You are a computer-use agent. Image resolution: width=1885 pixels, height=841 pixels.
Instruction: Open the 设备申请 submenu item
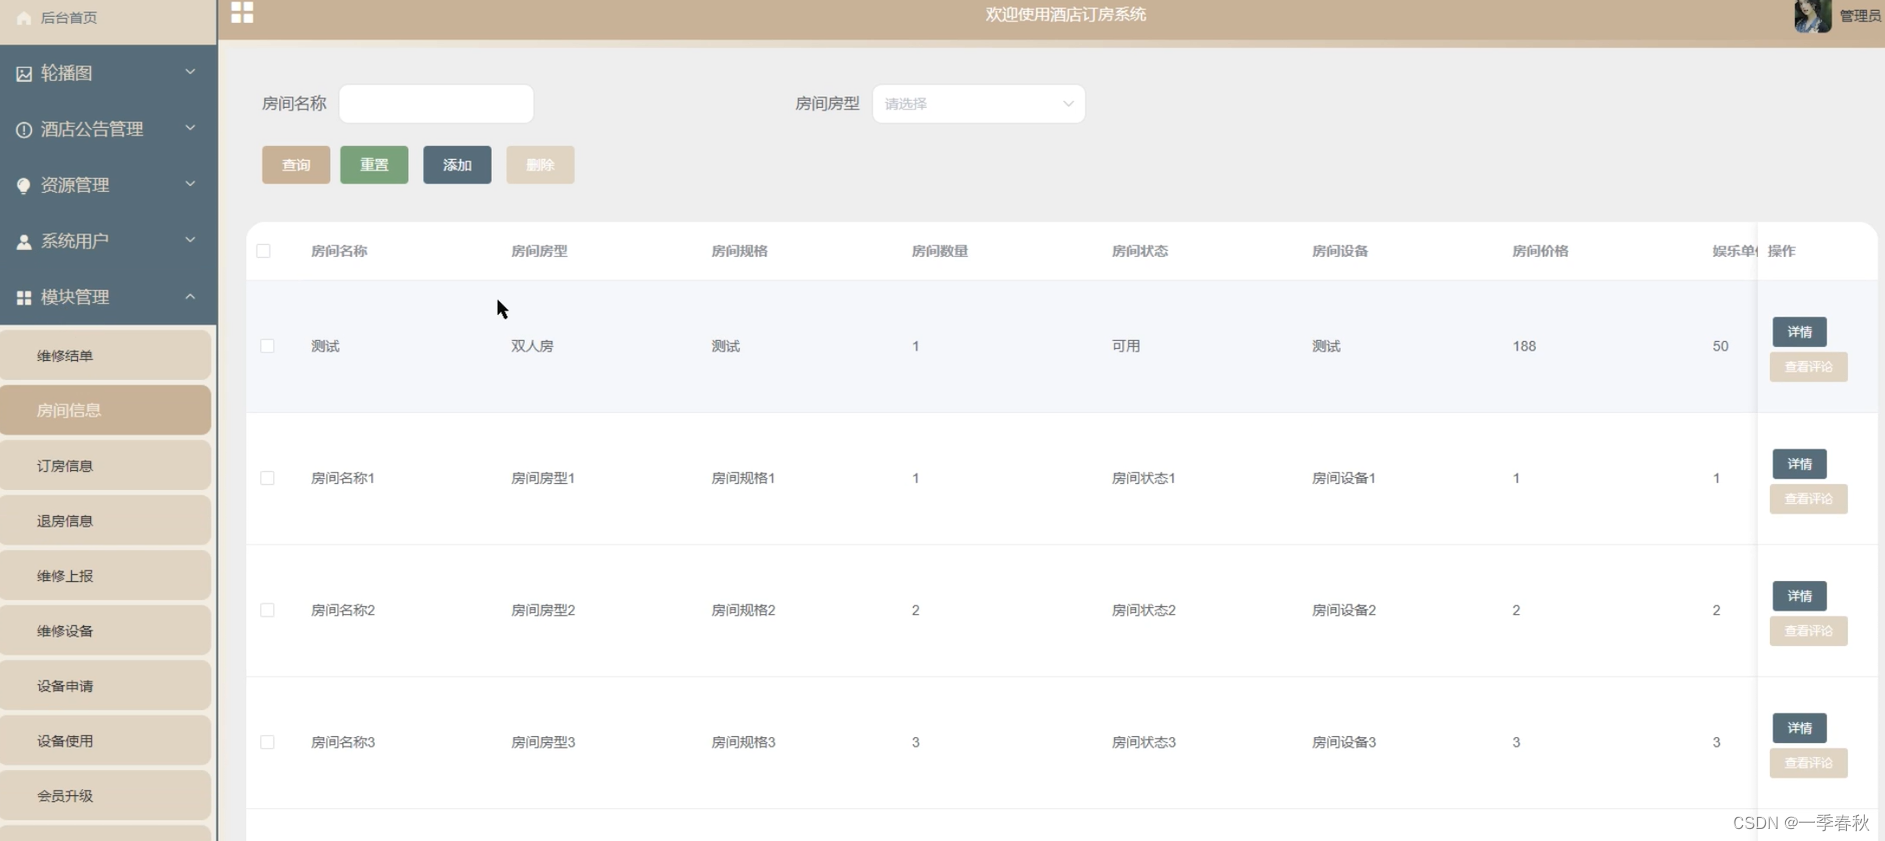click(x=105, y=685)
